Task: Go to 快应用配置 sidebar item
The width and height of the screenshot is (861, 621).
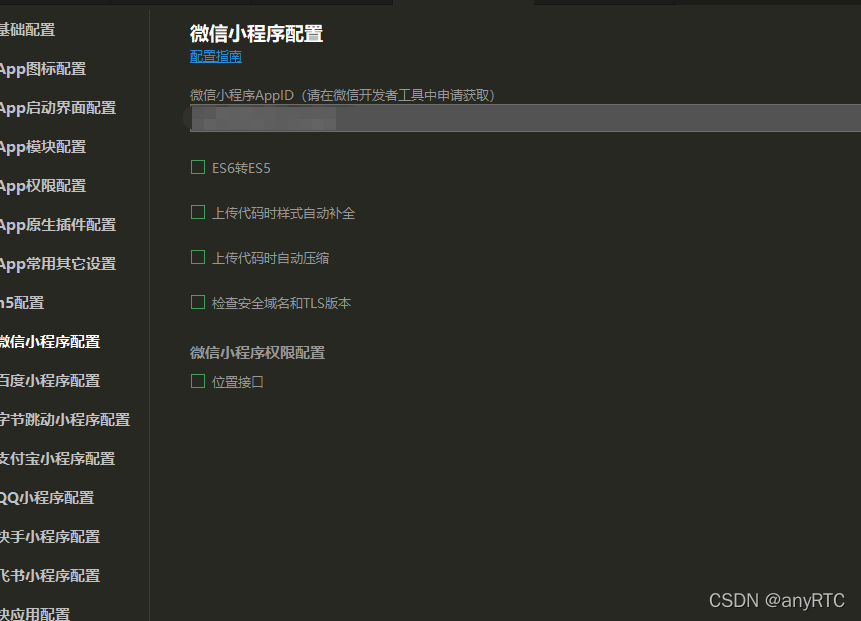Action: 35,614
